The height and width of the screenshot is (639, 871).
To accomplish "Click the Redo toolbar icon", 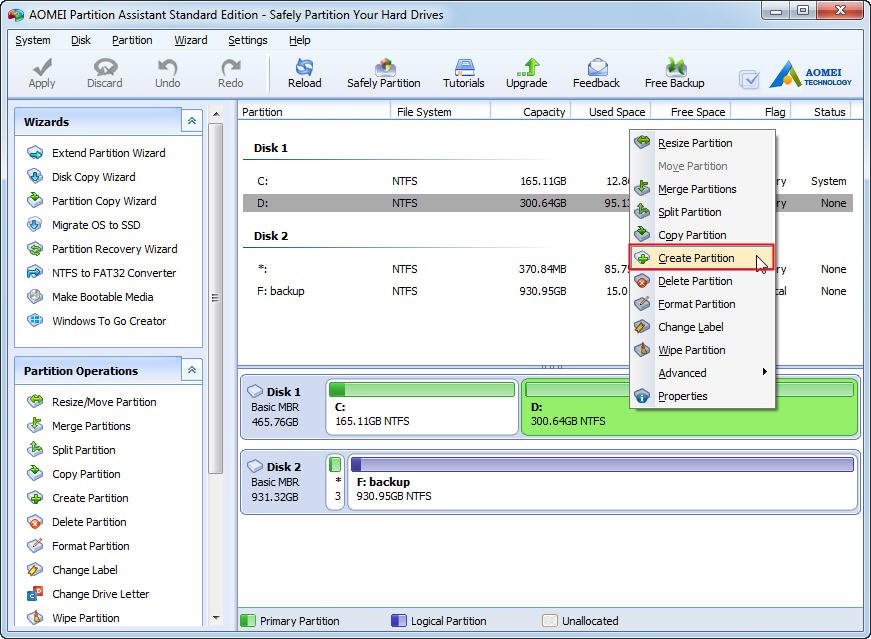I will coord(231,73).
